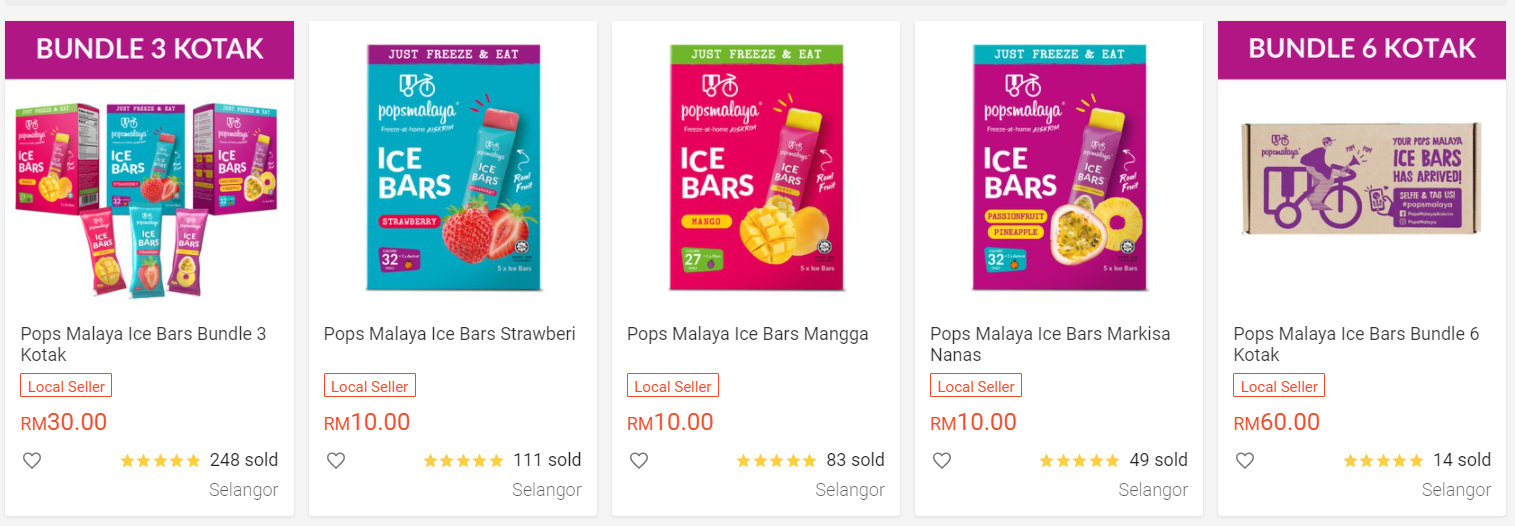Viewport: 1515px width, 526px height.
Task: Open Pops Malaya Ice Bars Bundle 6 Kotak title
Action: pos(1355,344)
